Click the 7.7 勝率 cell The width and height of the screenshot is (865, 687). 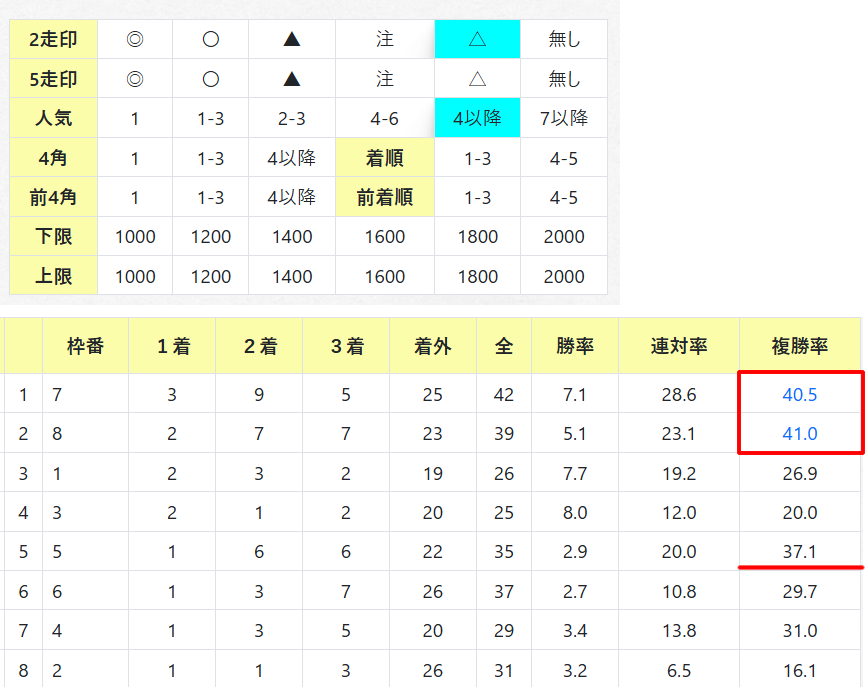point(575,473)
